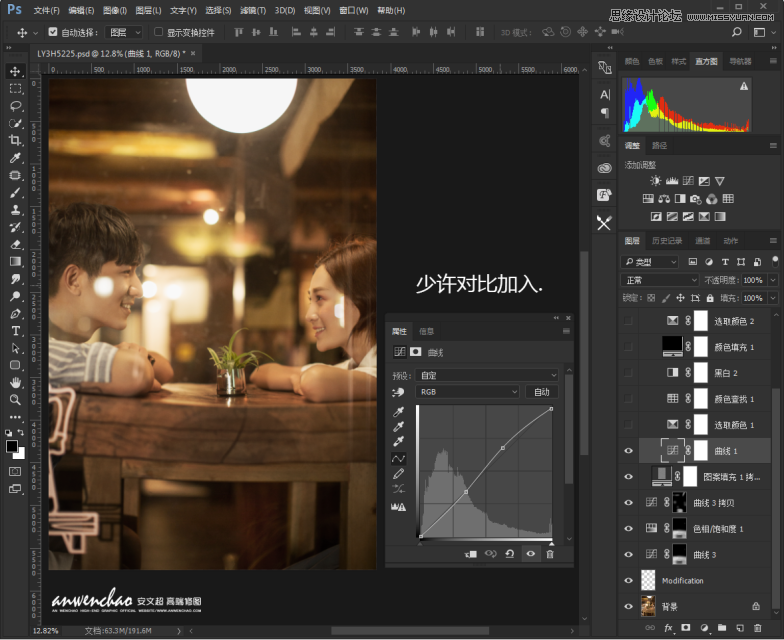Open the 正常 blend mode dropdown
The height and width of the screenshot is (640, 784).
(660, 280)
